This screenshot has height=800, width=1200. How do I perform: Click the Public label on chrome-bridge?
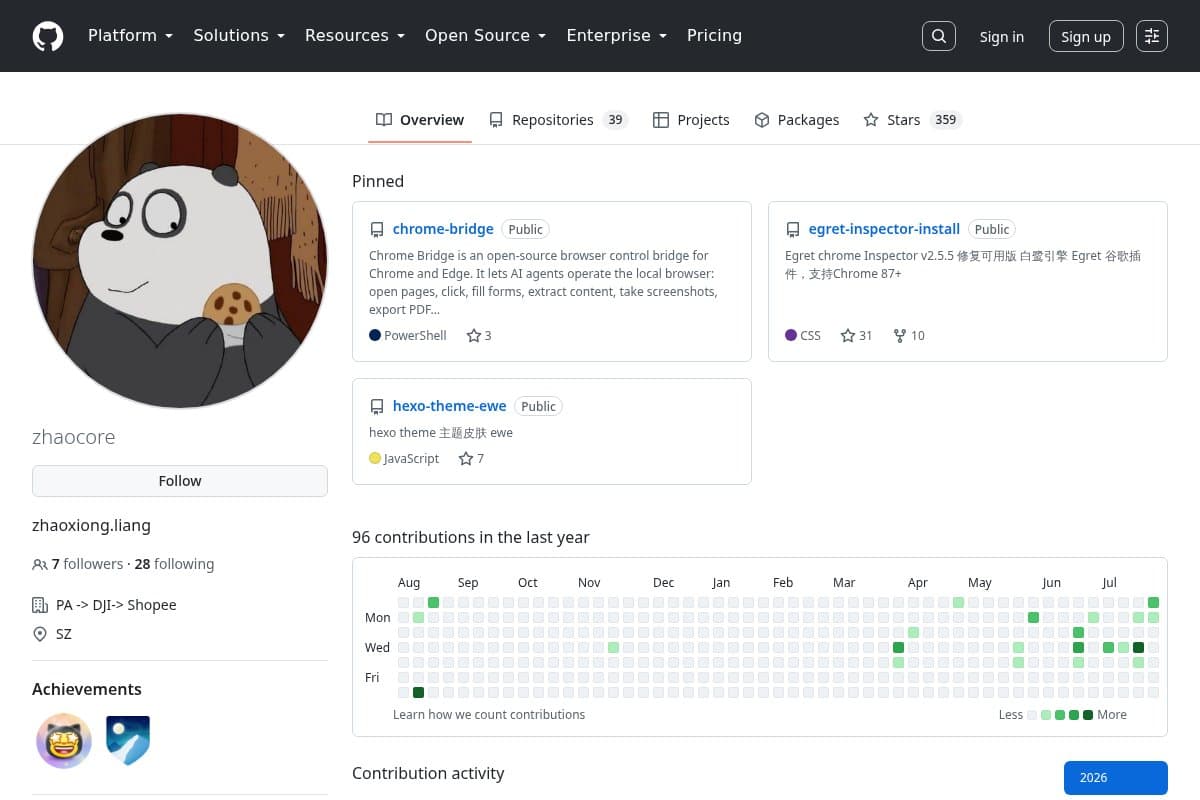[526, 230]
